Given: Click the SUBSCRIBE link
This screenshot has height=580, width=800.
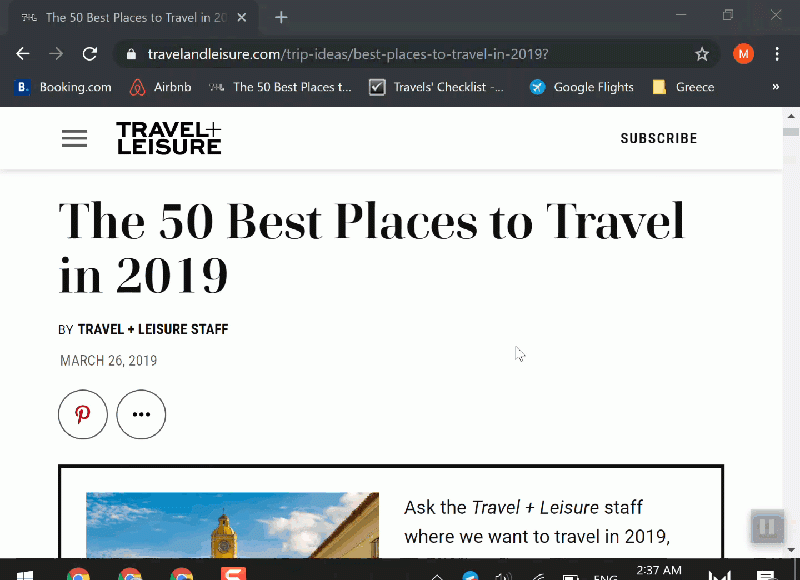Looking at the screenshot, I should (x=659, y=138).
